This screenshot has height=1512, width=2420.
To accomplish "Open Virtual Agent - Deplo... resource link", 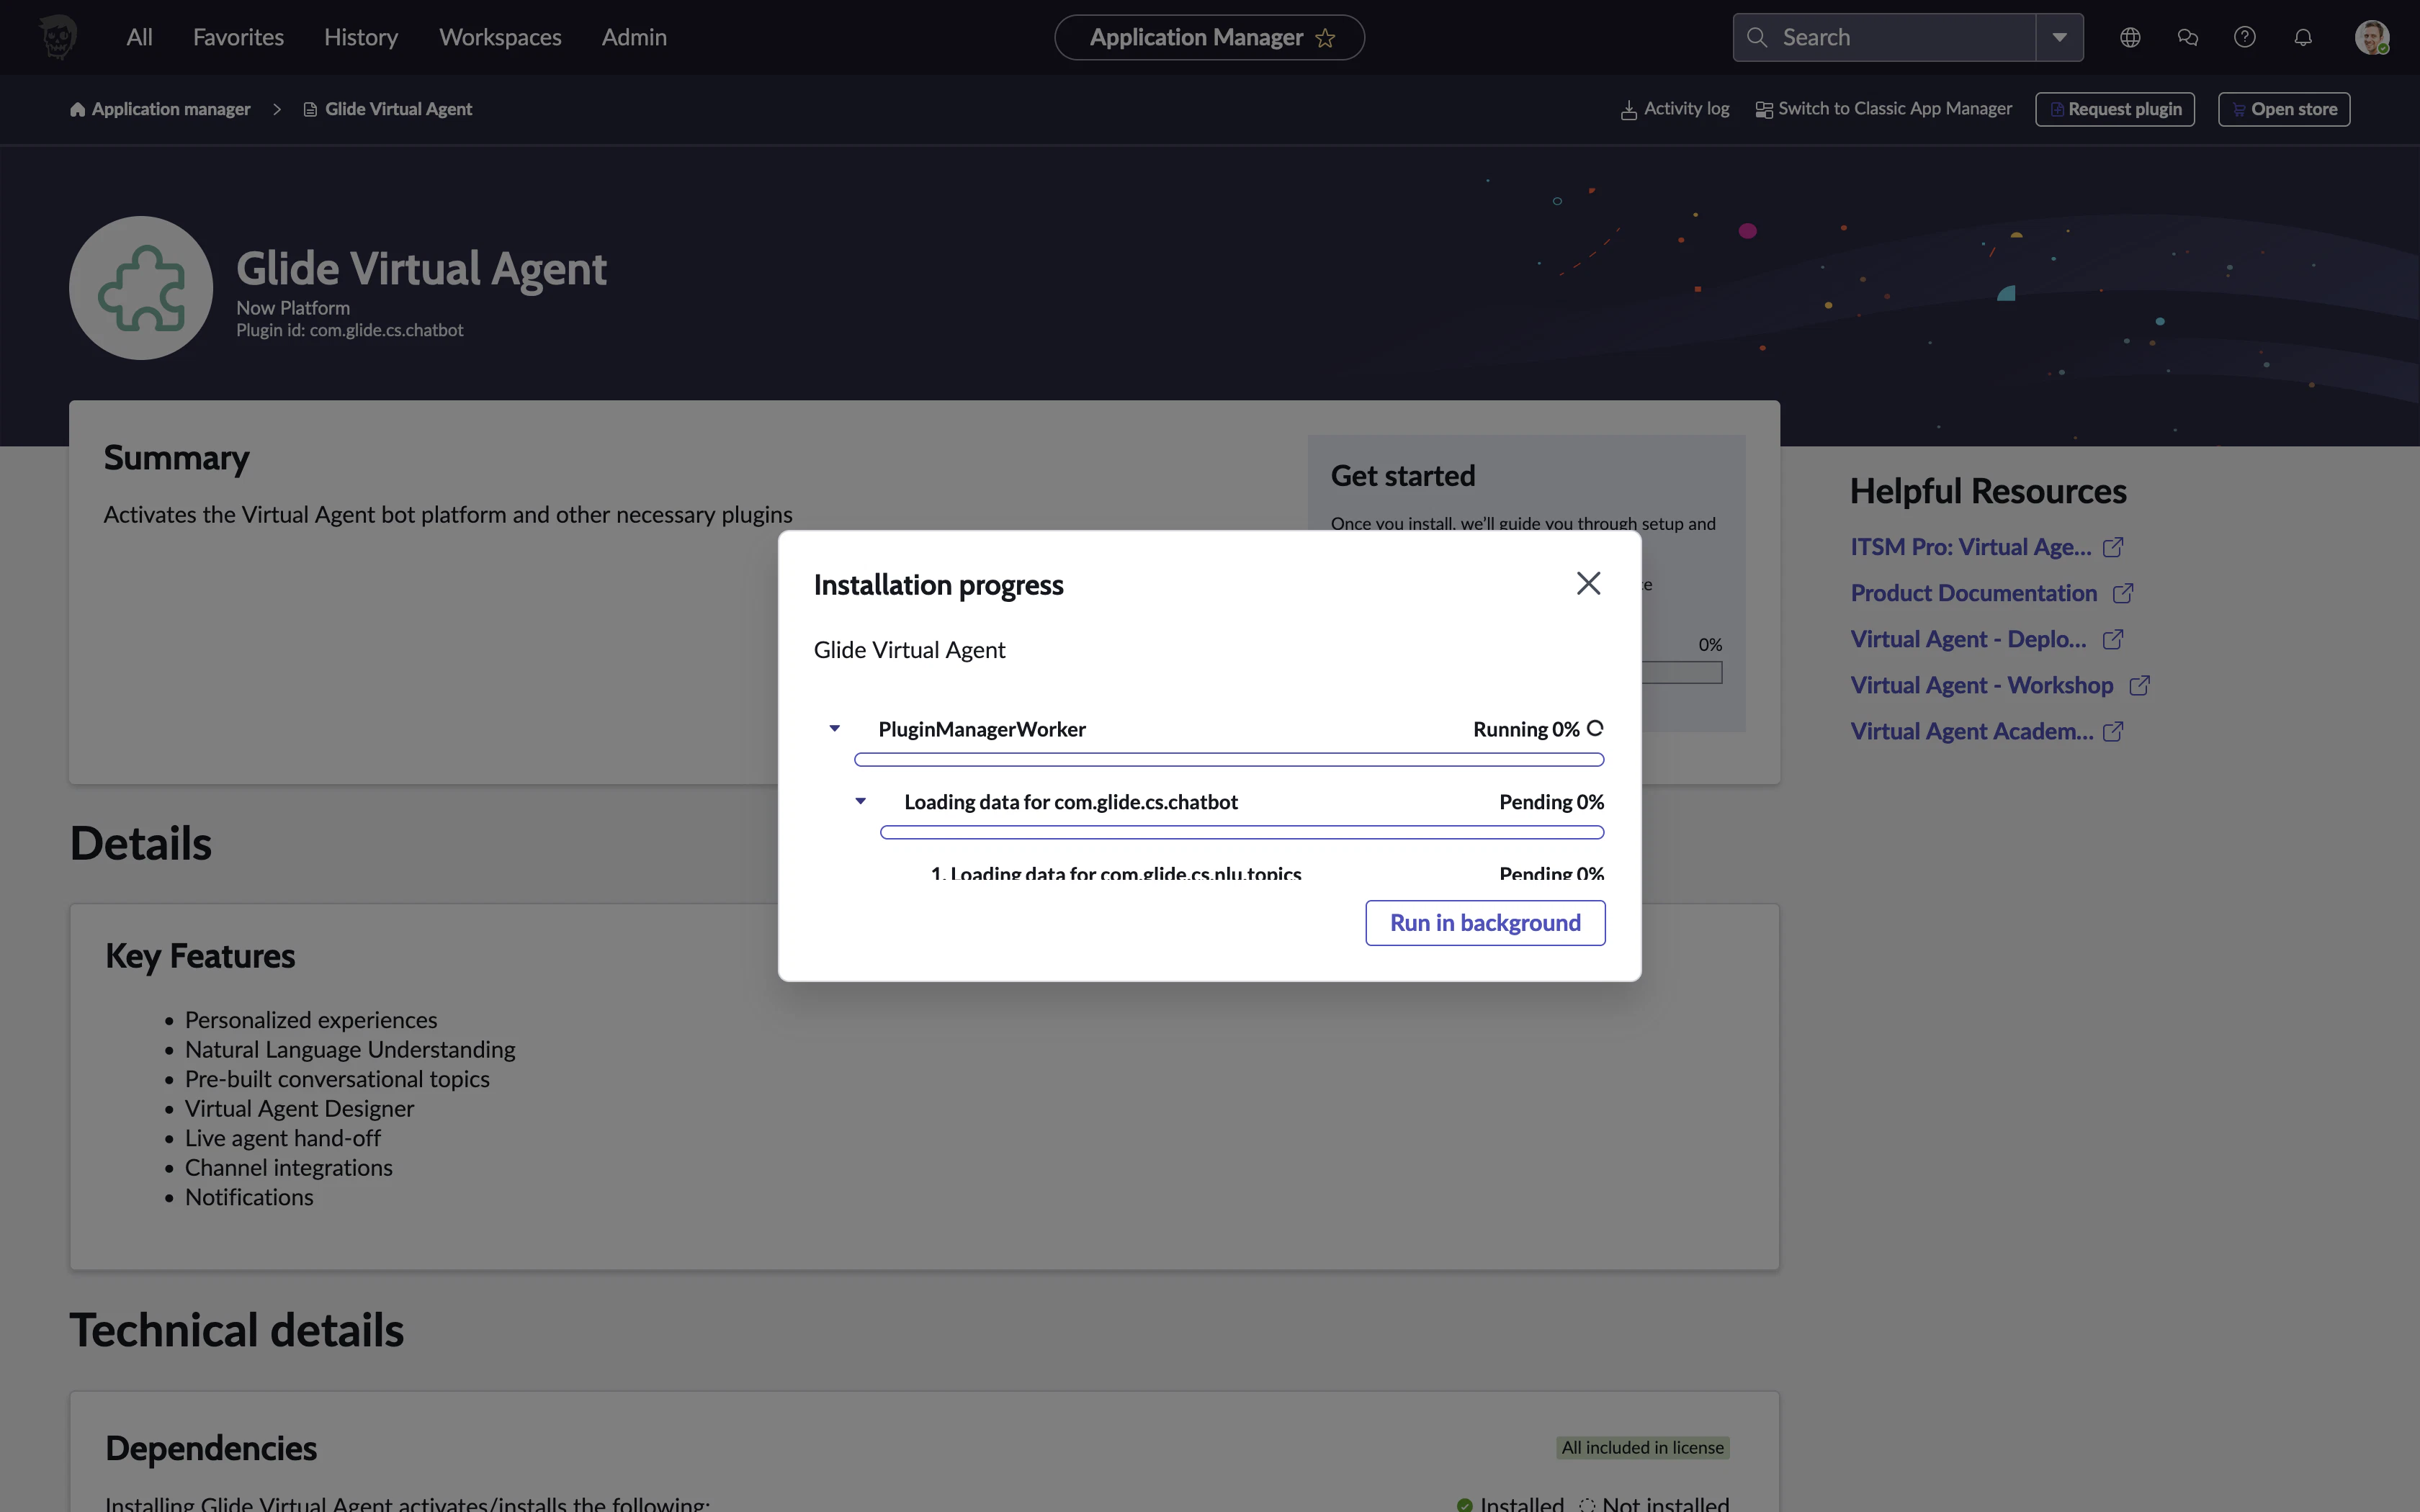I will [x=1969, y=639].
